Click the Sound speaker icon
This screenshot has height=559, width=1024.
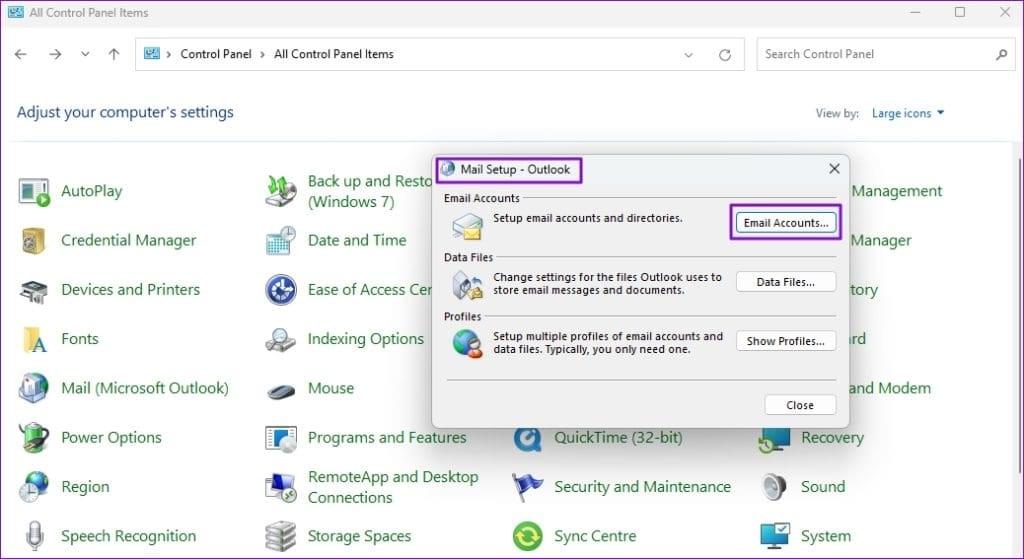(x=775, y=487)
